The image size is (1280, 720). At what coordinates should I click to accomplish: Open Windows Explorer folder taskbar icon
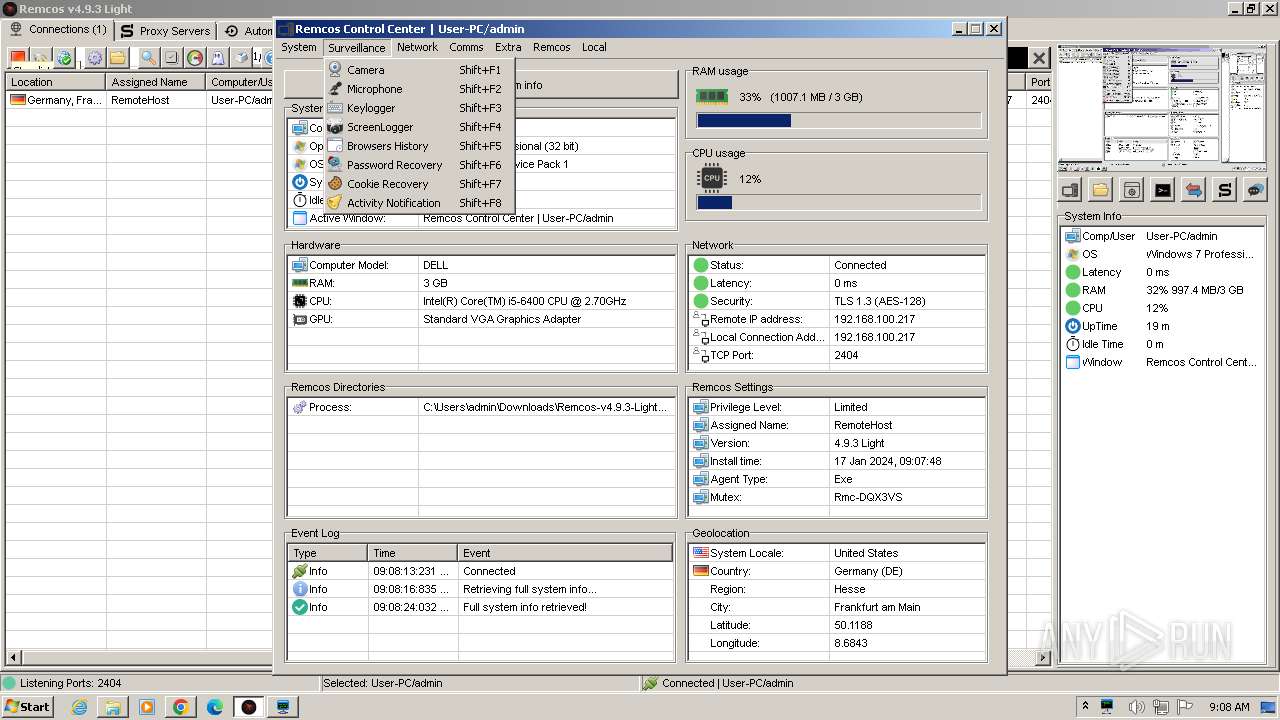pyautogui.click(x=113, y=707)
